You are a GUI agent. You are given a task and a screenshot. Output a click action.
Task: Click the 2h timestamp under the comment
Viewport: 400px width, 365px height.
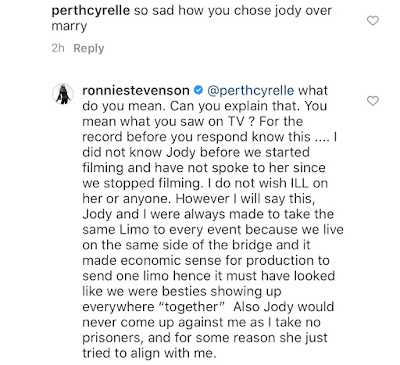(x=58, y=48)
